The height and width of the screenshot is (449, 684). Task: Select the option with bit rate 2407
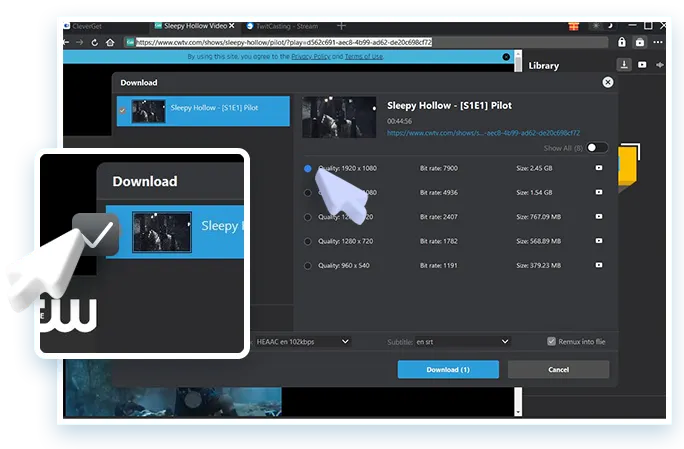pyautogui.click(x=308, y=217)
